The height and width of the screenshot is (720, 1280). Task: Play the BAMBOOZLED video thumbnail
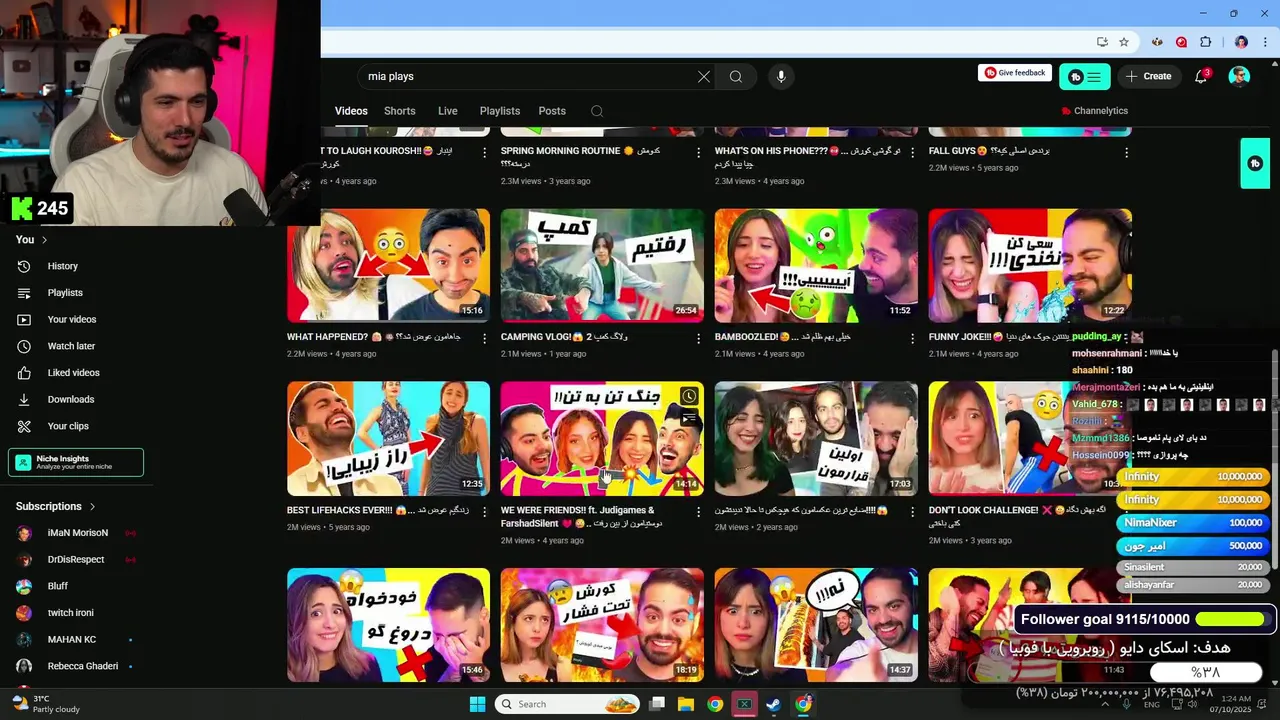pyautogui.click(x=816, y=266)
